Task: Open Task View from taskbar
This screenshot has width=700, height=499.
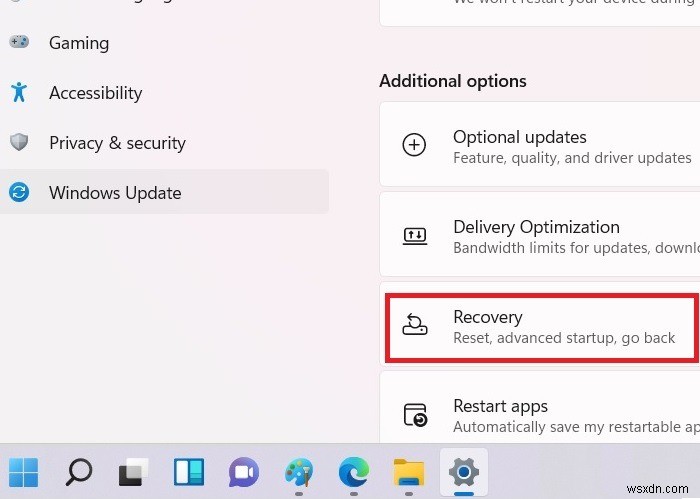Action: pos(133,472)
